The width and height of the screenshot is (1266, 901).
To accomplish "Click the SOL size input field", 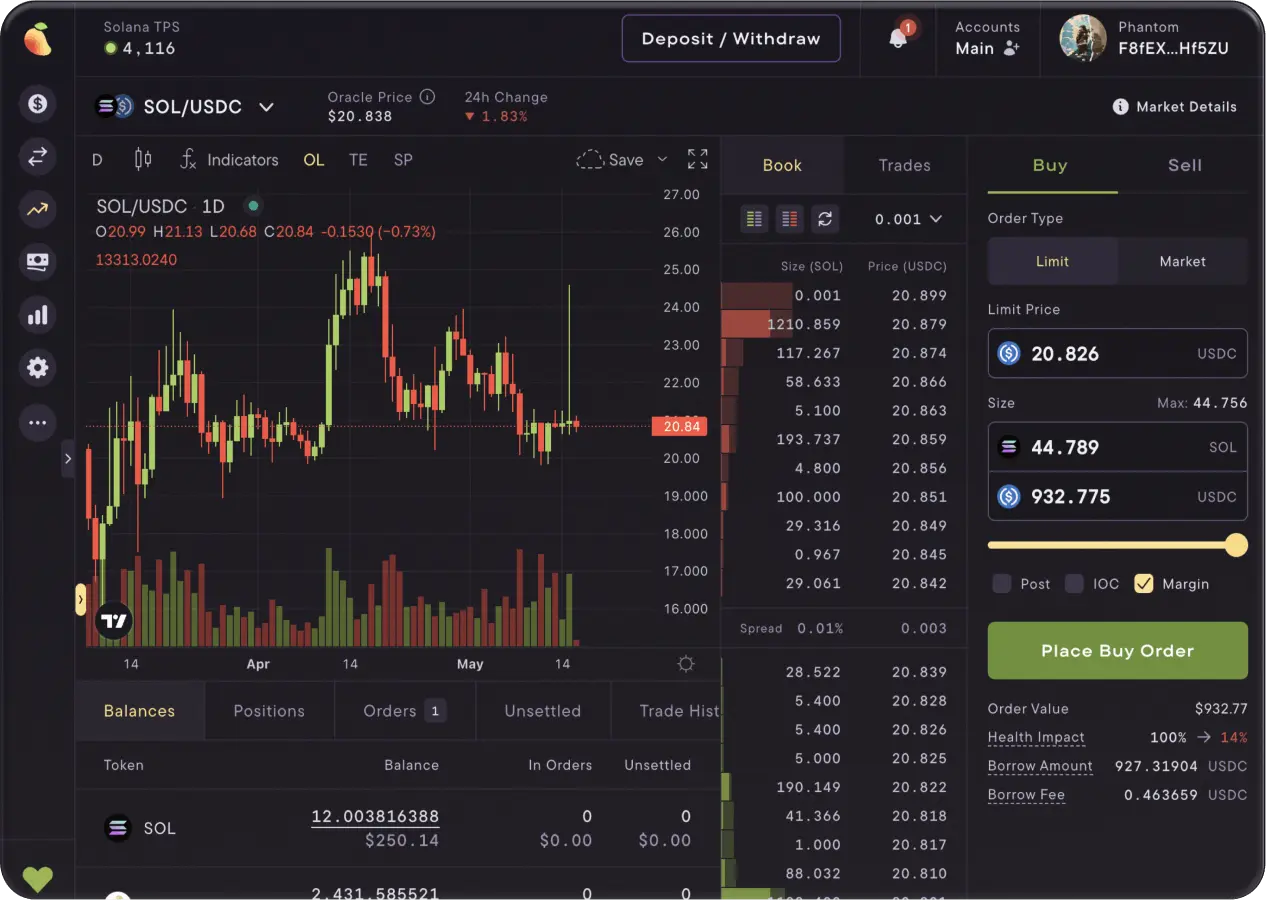I will [x=1118, y=447].
